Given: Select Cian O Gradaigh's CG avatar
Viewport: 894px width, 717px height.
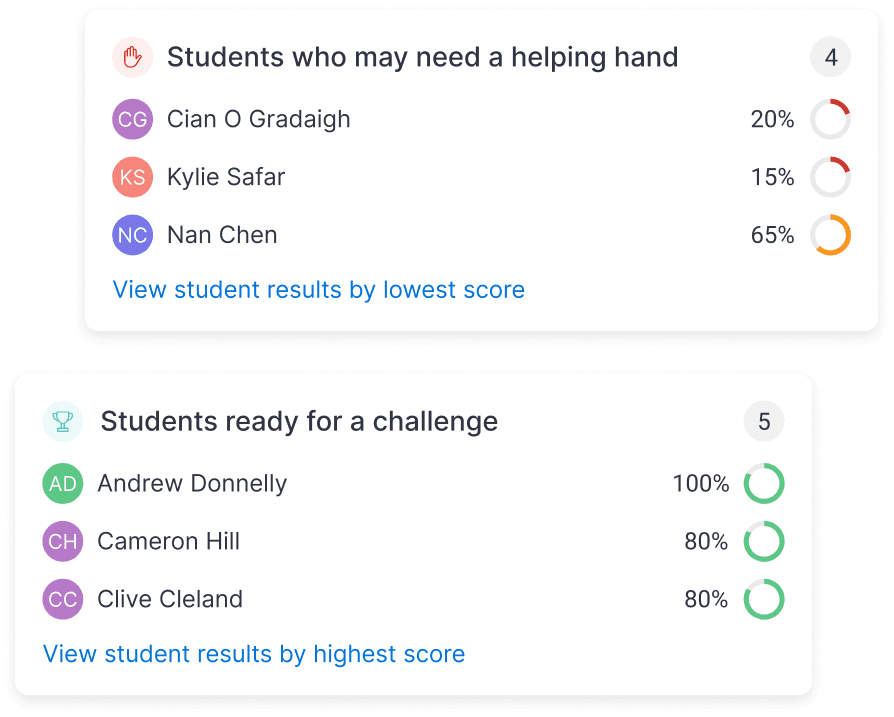Looking at the screenshot, I should (131, 118).
